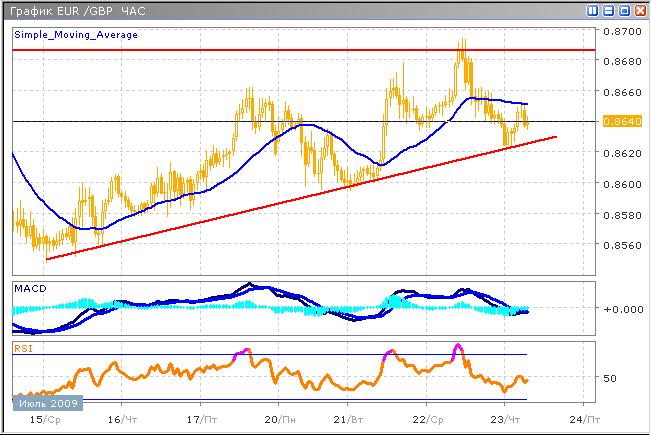Click the 22/Ср date on time axis
This screenshot has width=651, height=435.
(x=434, y=420)
